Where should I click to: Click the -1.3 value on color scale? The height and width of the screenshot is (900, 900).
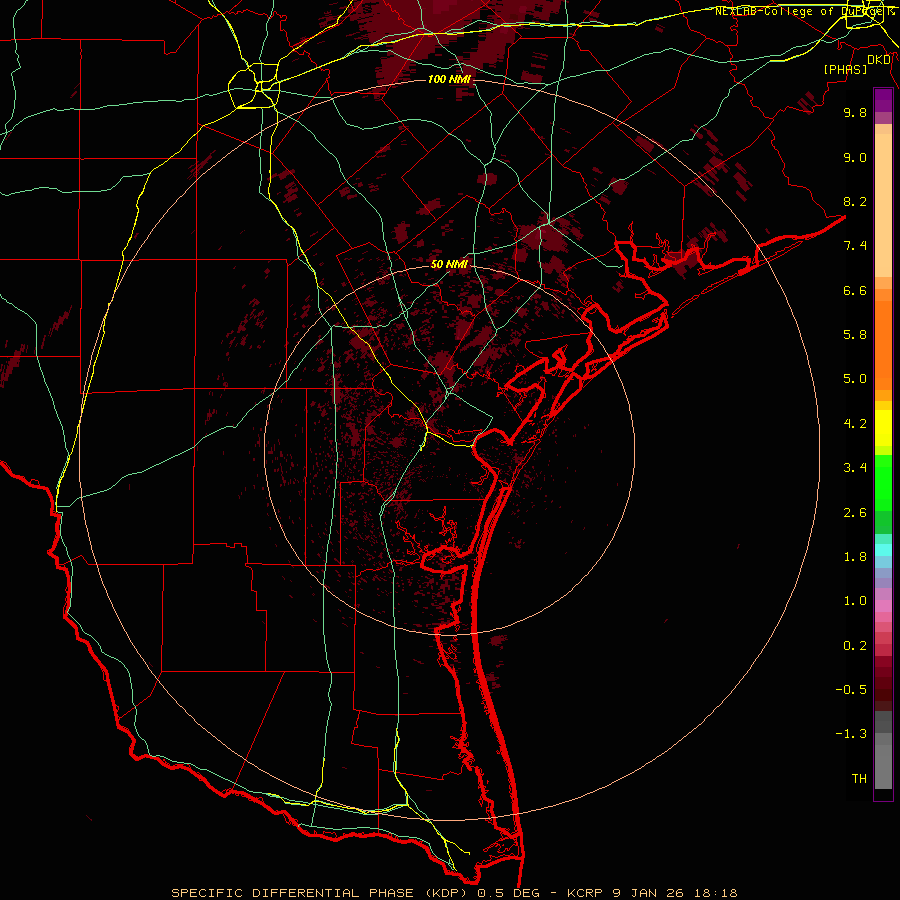[x=851, y=734]
